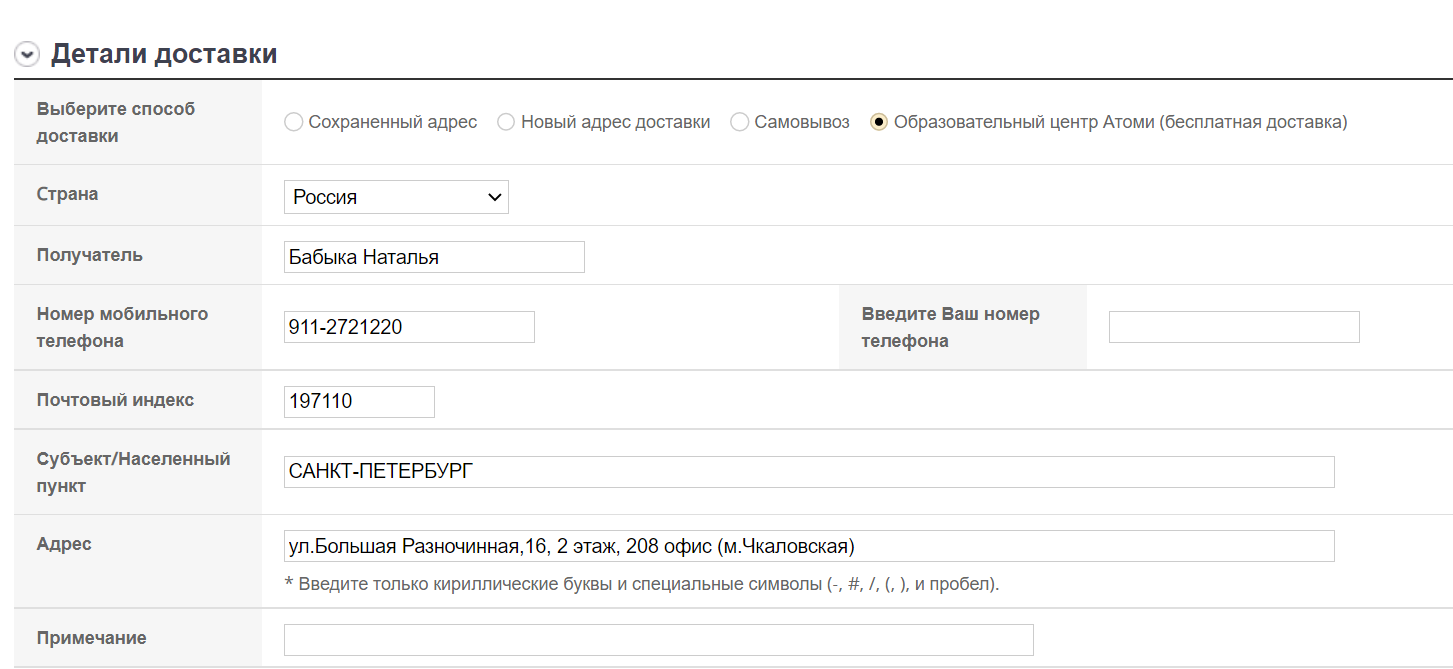Viewport: 1453px width, 669px height.
Task: Select Образовательный центр Атоми radio button
Action: coord(879,122)
